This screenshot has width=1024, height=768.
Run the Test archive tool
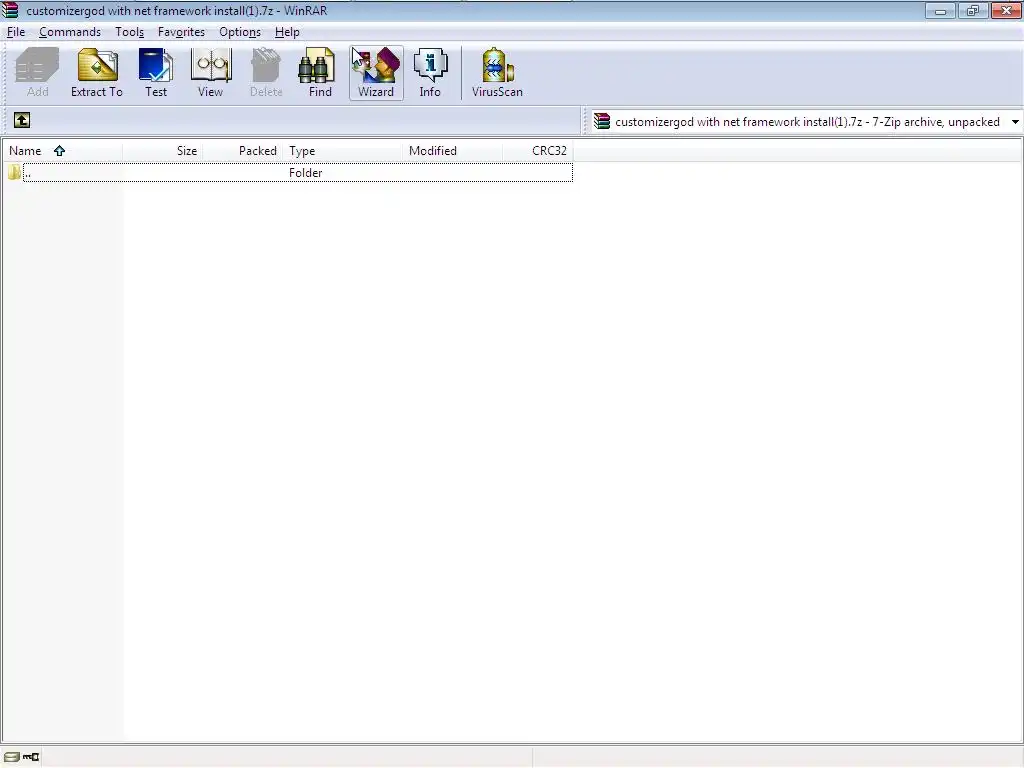[x=155, y=72]
